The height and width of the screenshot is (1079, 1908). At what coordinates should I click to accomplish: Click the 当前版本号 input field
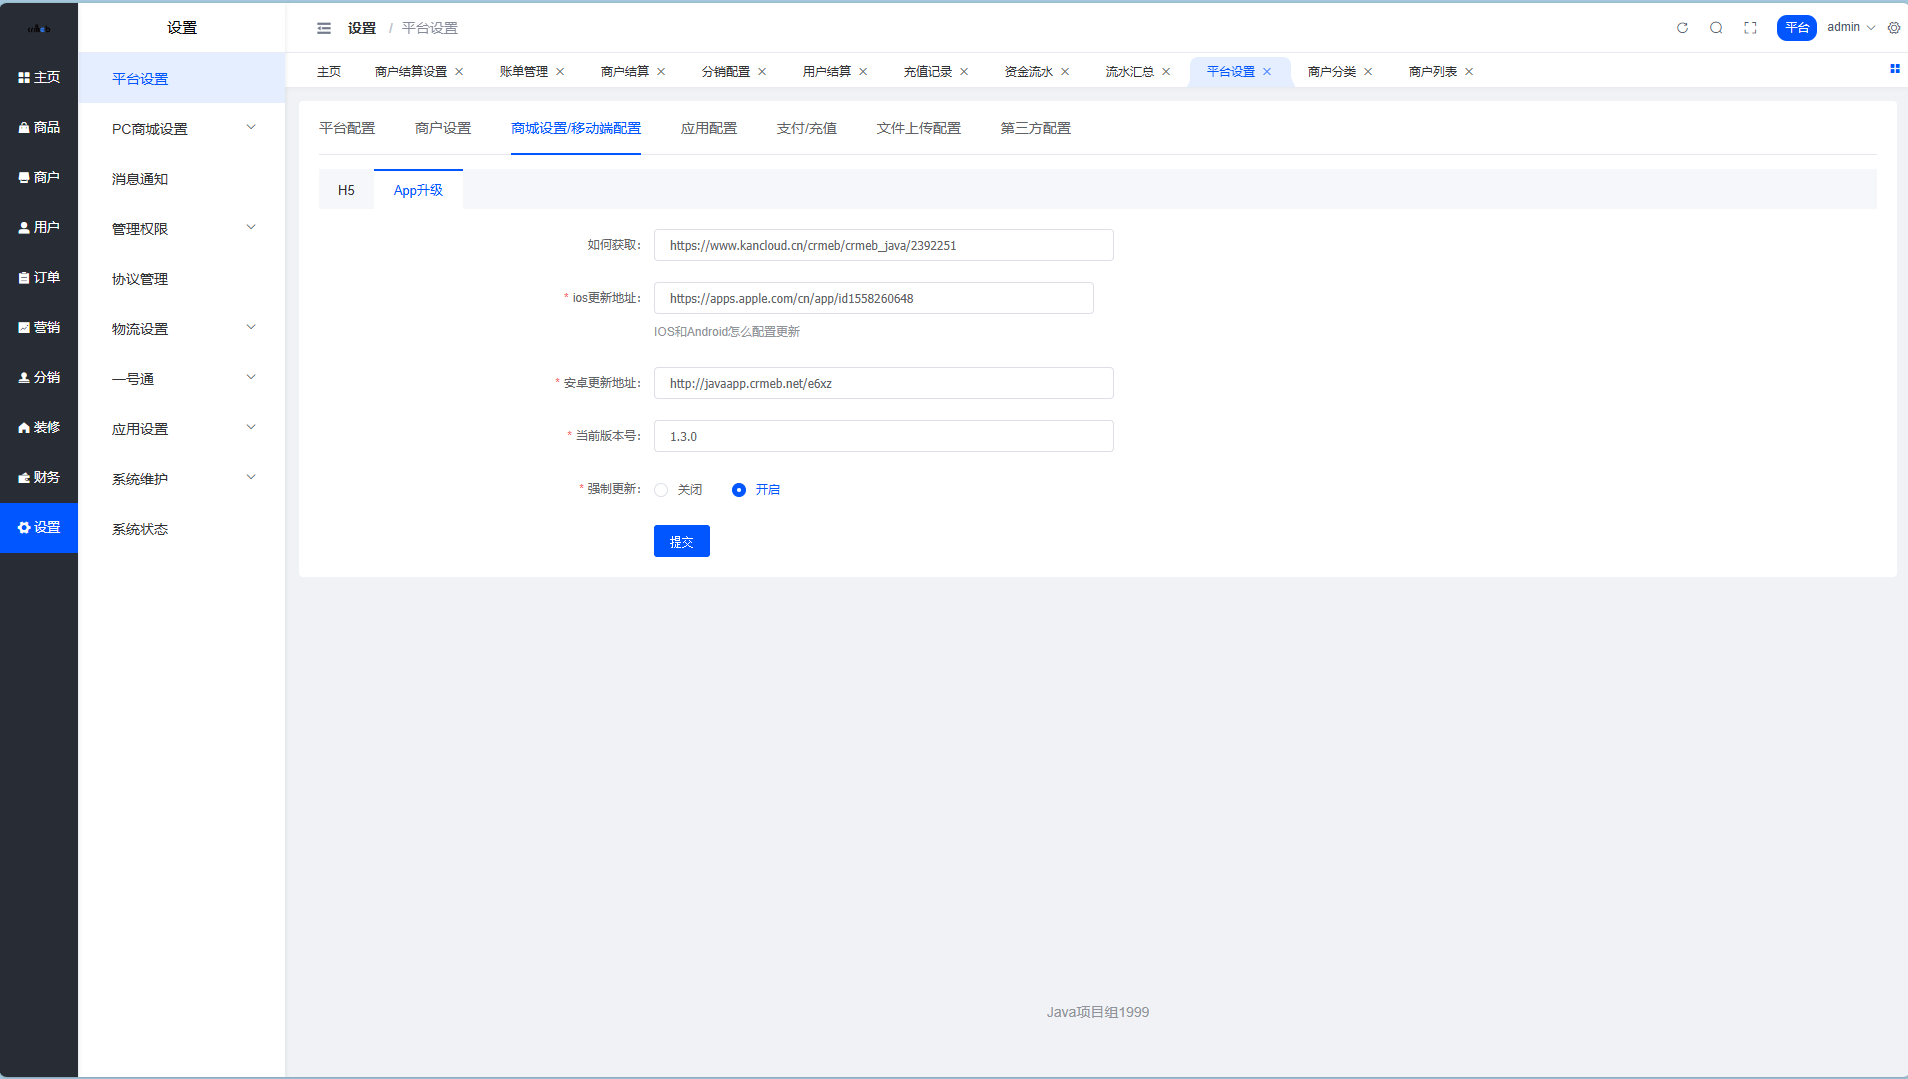point(883,436)
